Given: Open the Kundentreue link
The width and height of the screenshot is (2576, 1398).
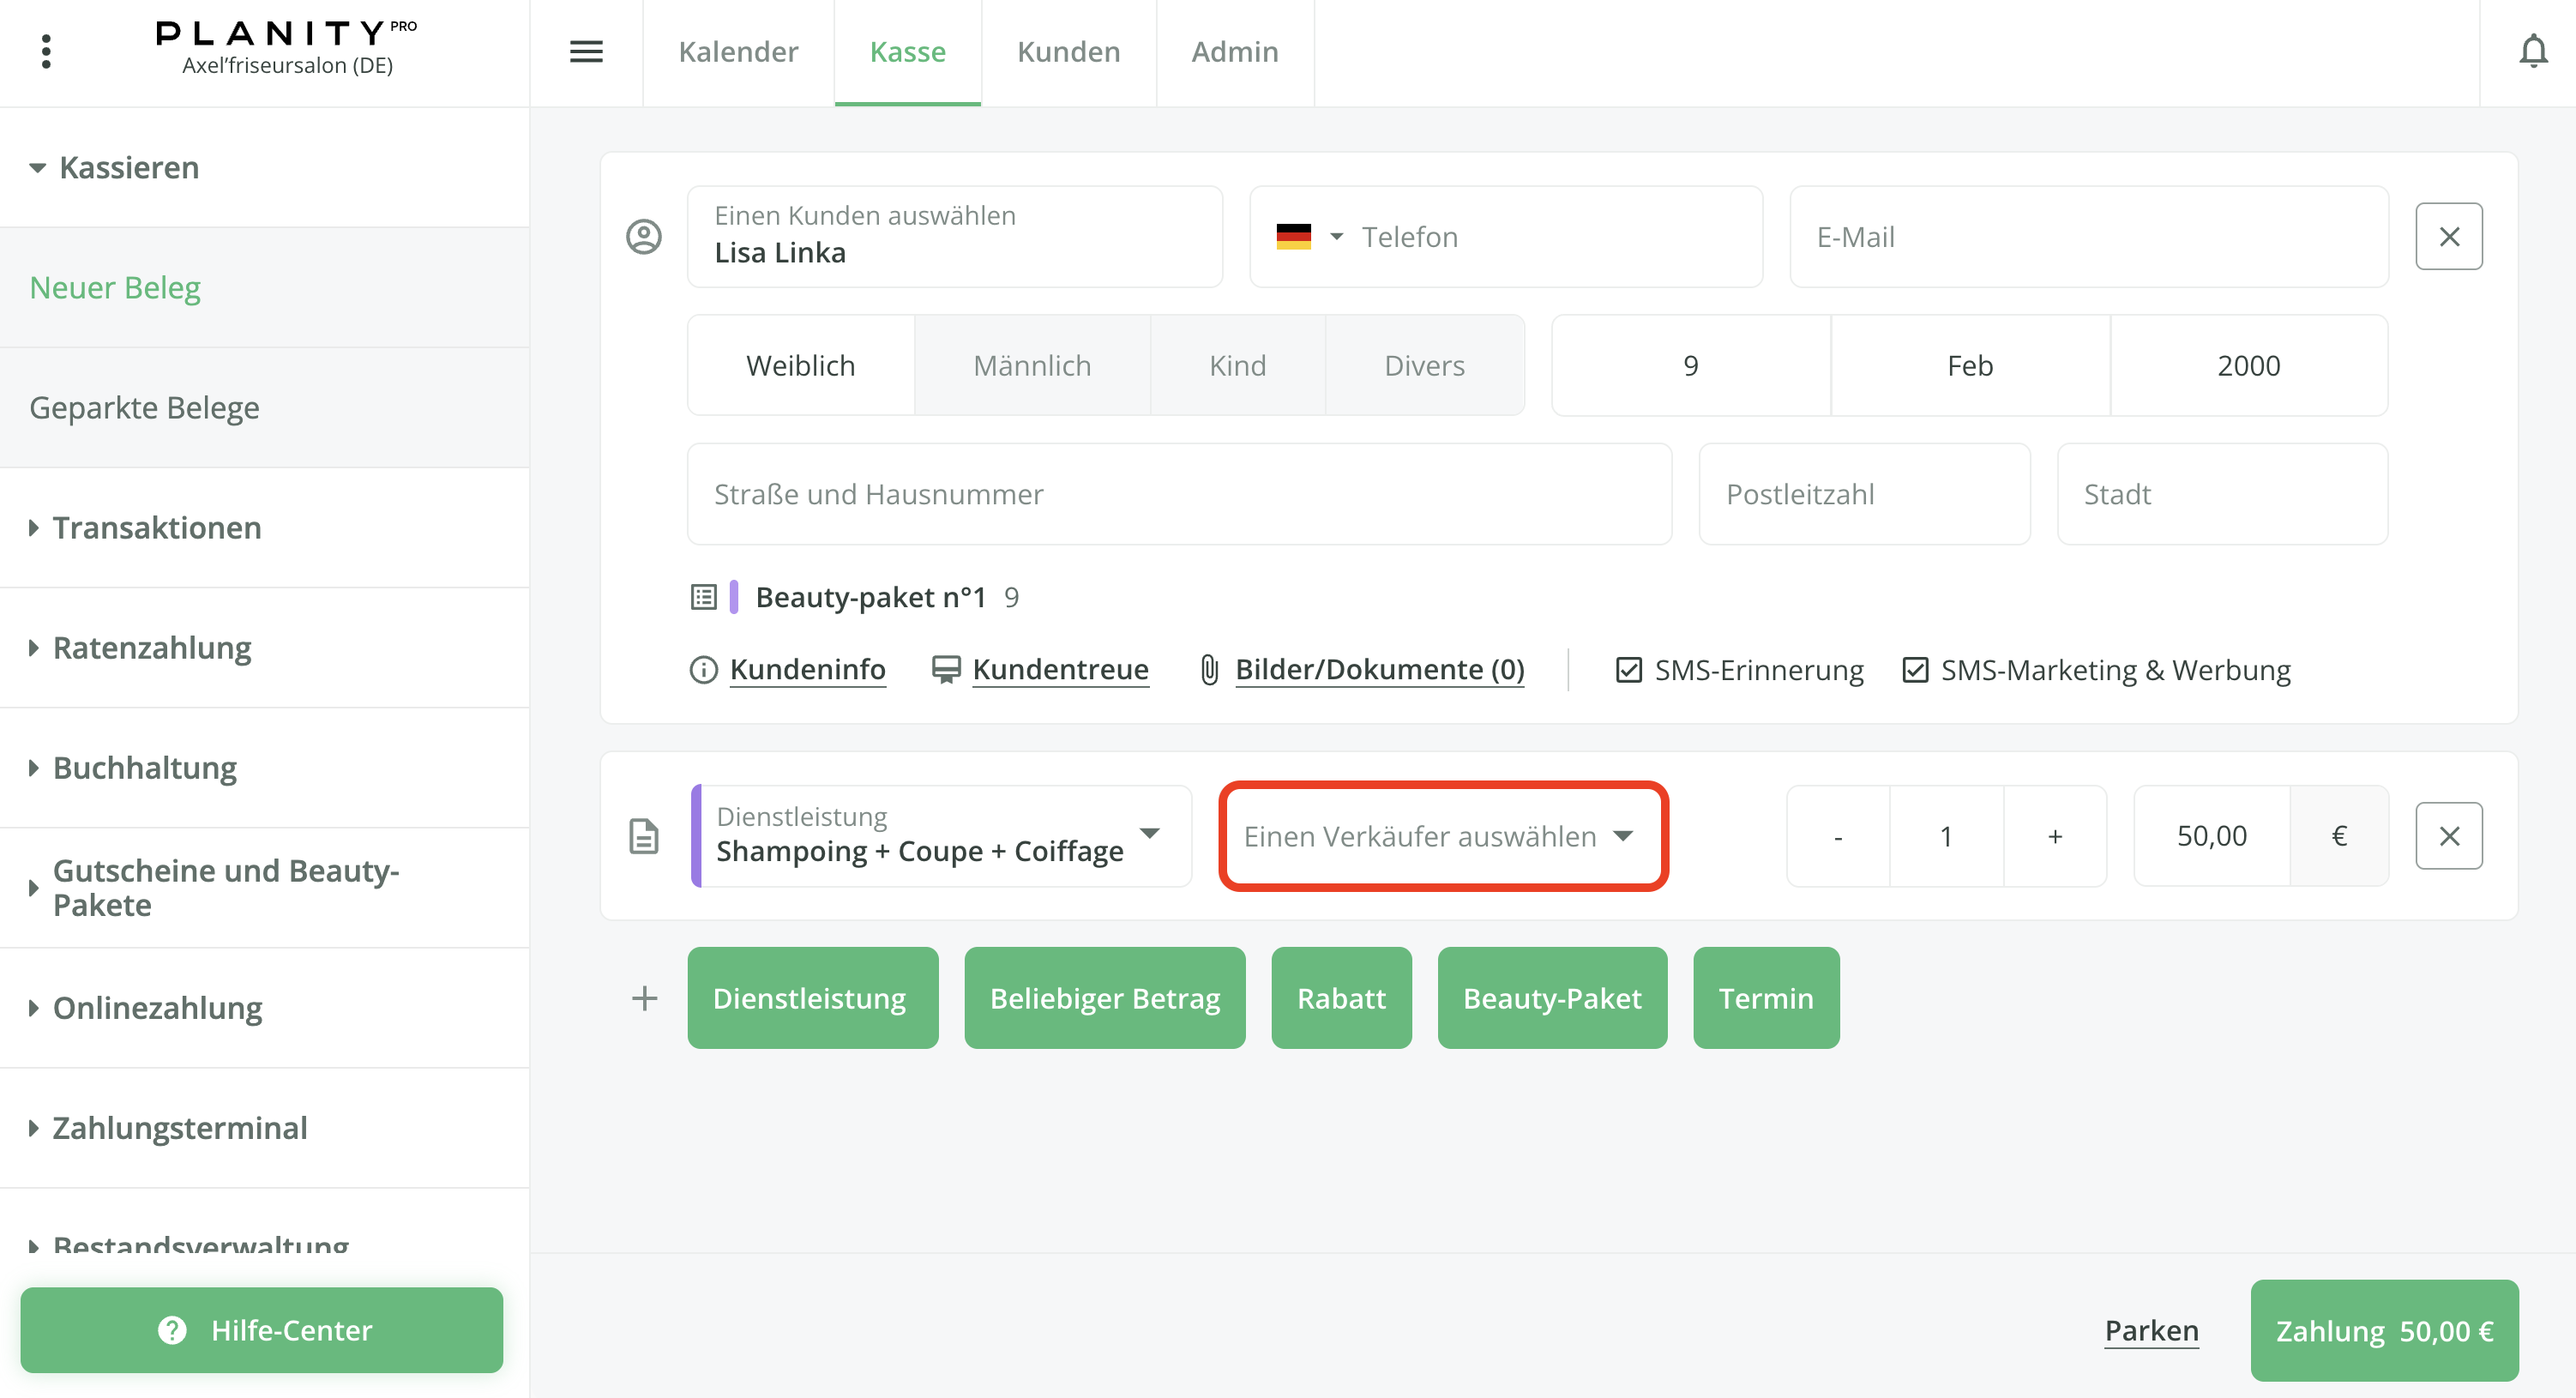Looking at the screenshot, I should (1060, 670).
